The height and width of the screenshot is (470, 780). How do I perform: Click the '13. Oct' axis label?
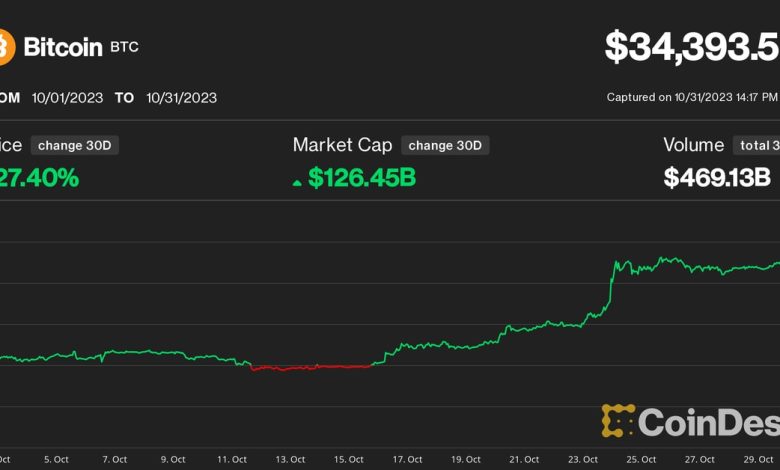(x=290, y=459)
